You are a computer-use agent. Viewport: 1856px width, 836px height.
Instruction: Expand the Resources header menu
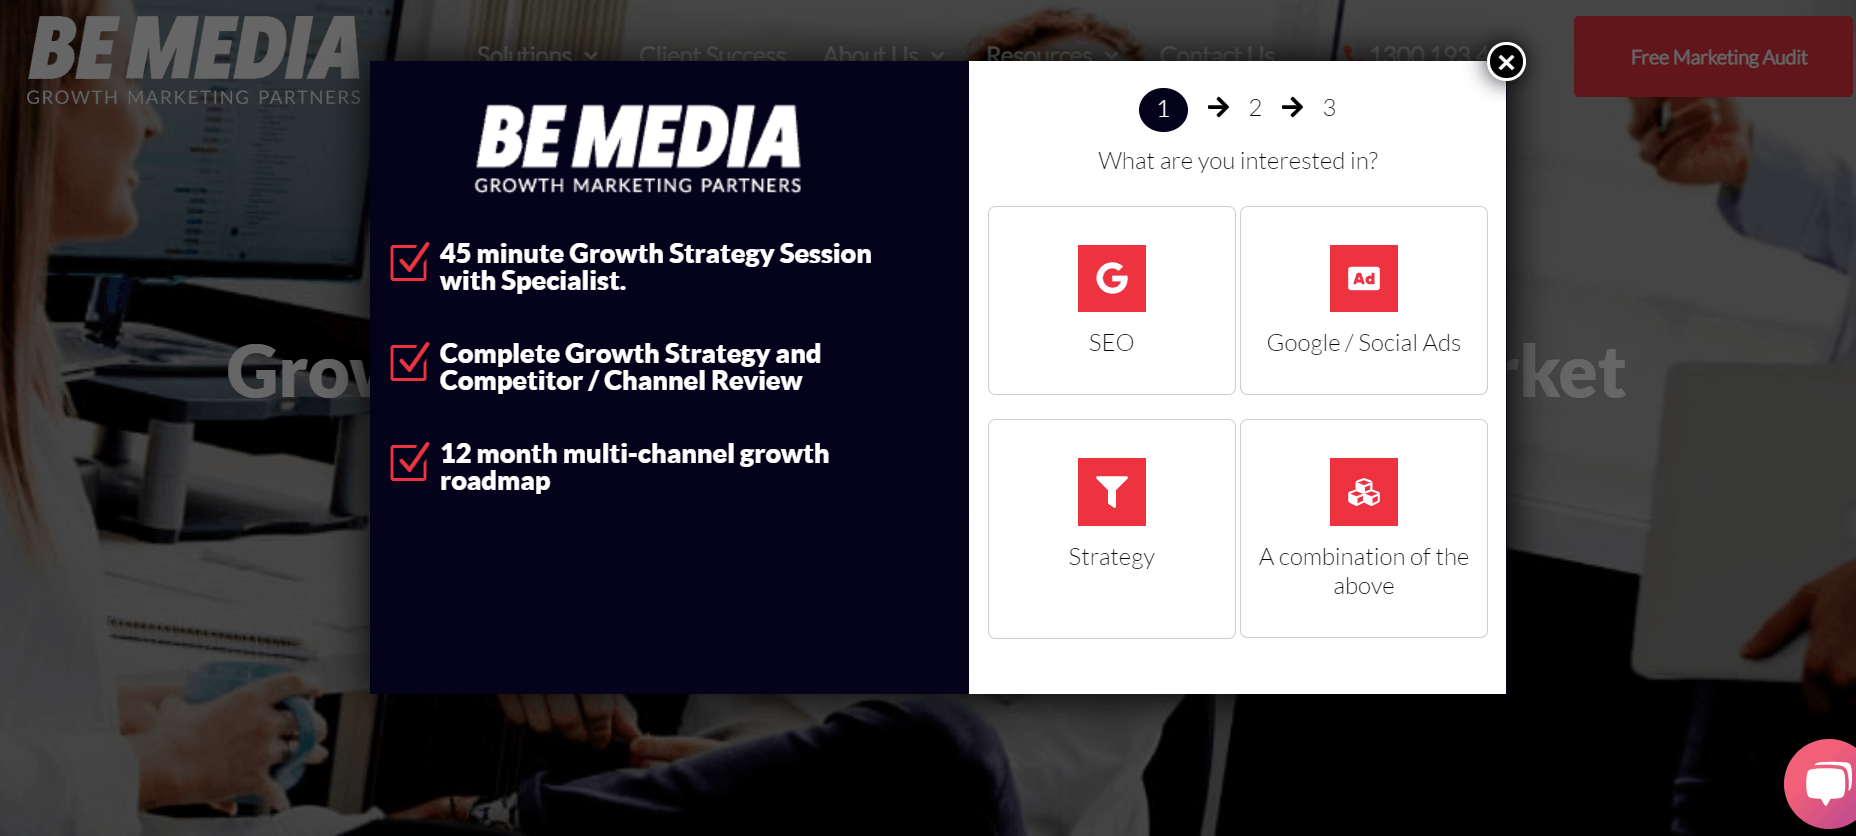click(1052, 54)
